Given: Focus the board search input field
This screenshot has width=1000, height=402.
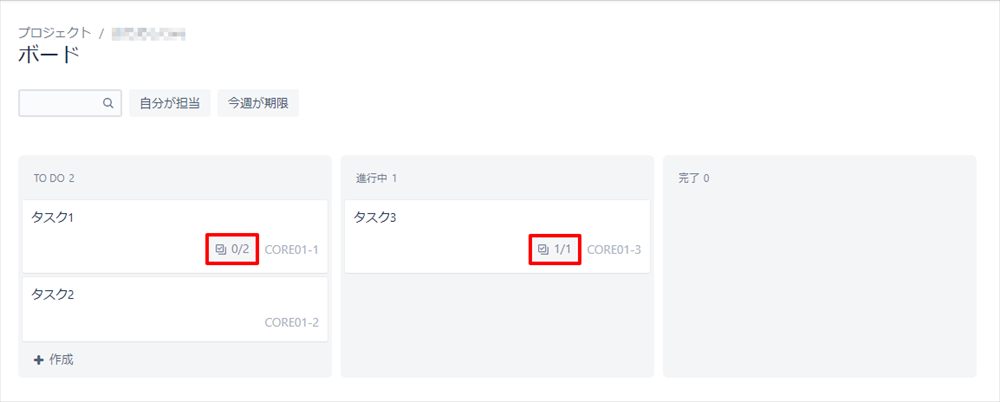Looking at the screenshot, I should click(x=70, y=103).
